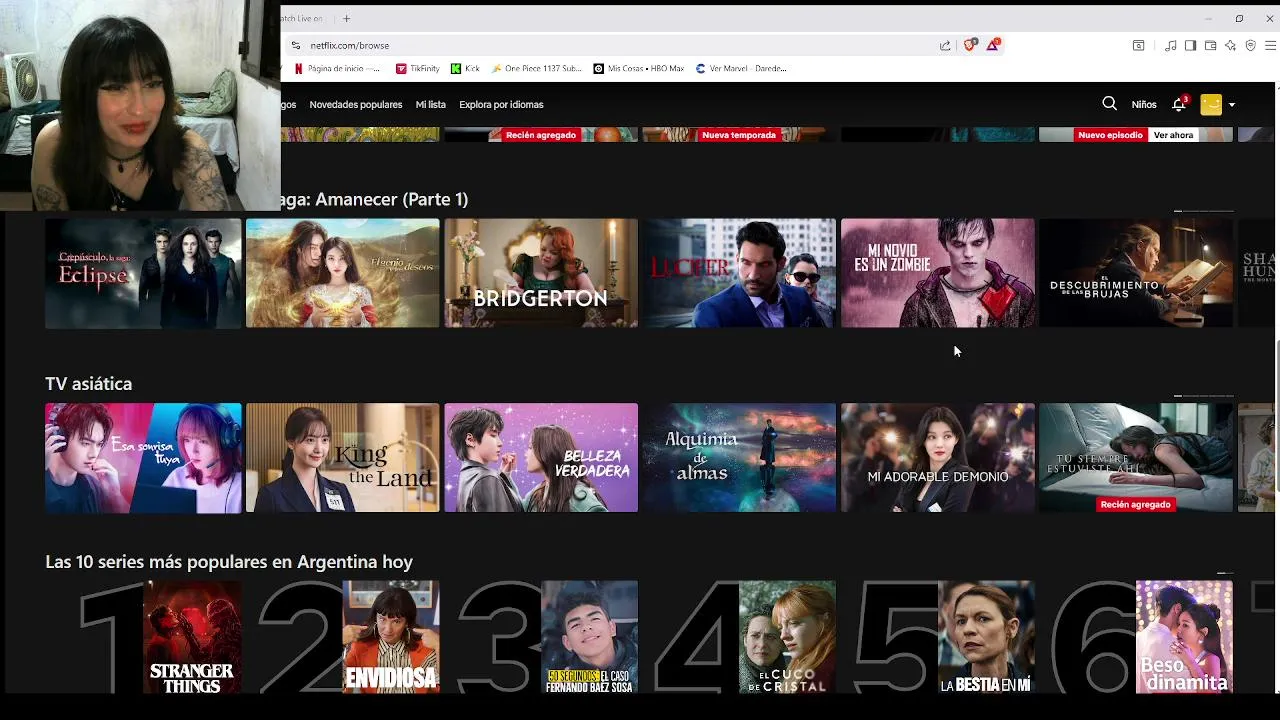
Task: Open El cuco de cristal poster
Action: pos(787,637)
